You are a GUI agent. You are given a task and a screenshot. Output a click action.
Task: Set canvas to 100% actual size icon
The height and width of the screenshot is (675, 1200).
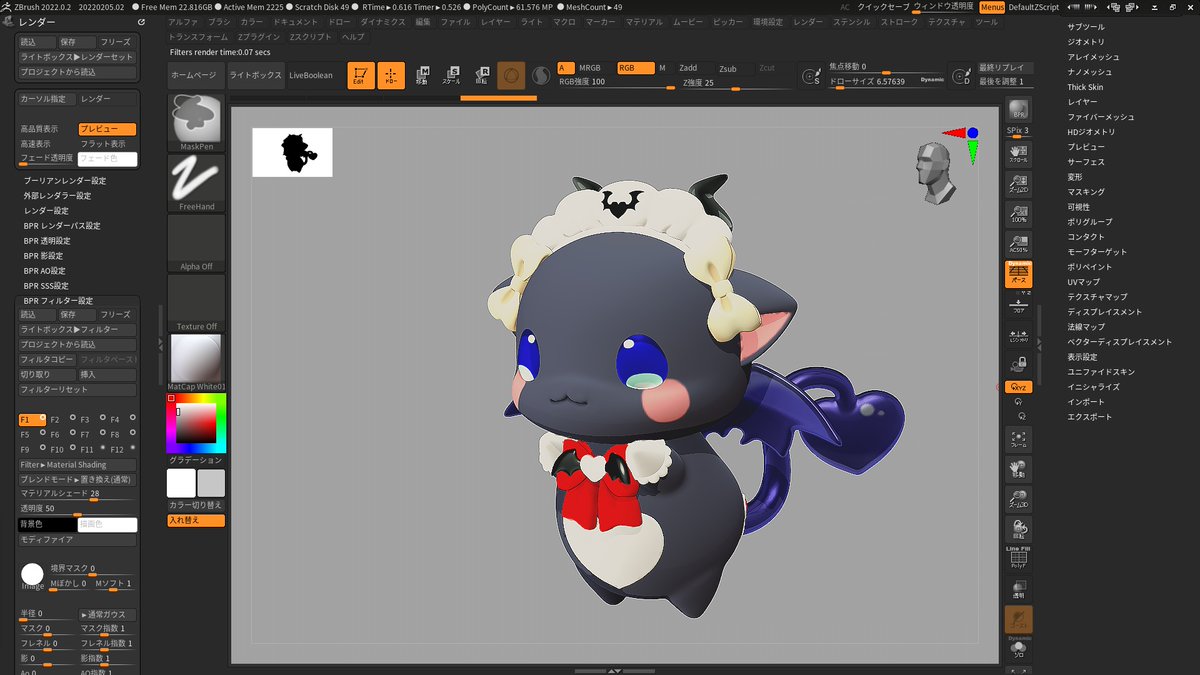1018,214
